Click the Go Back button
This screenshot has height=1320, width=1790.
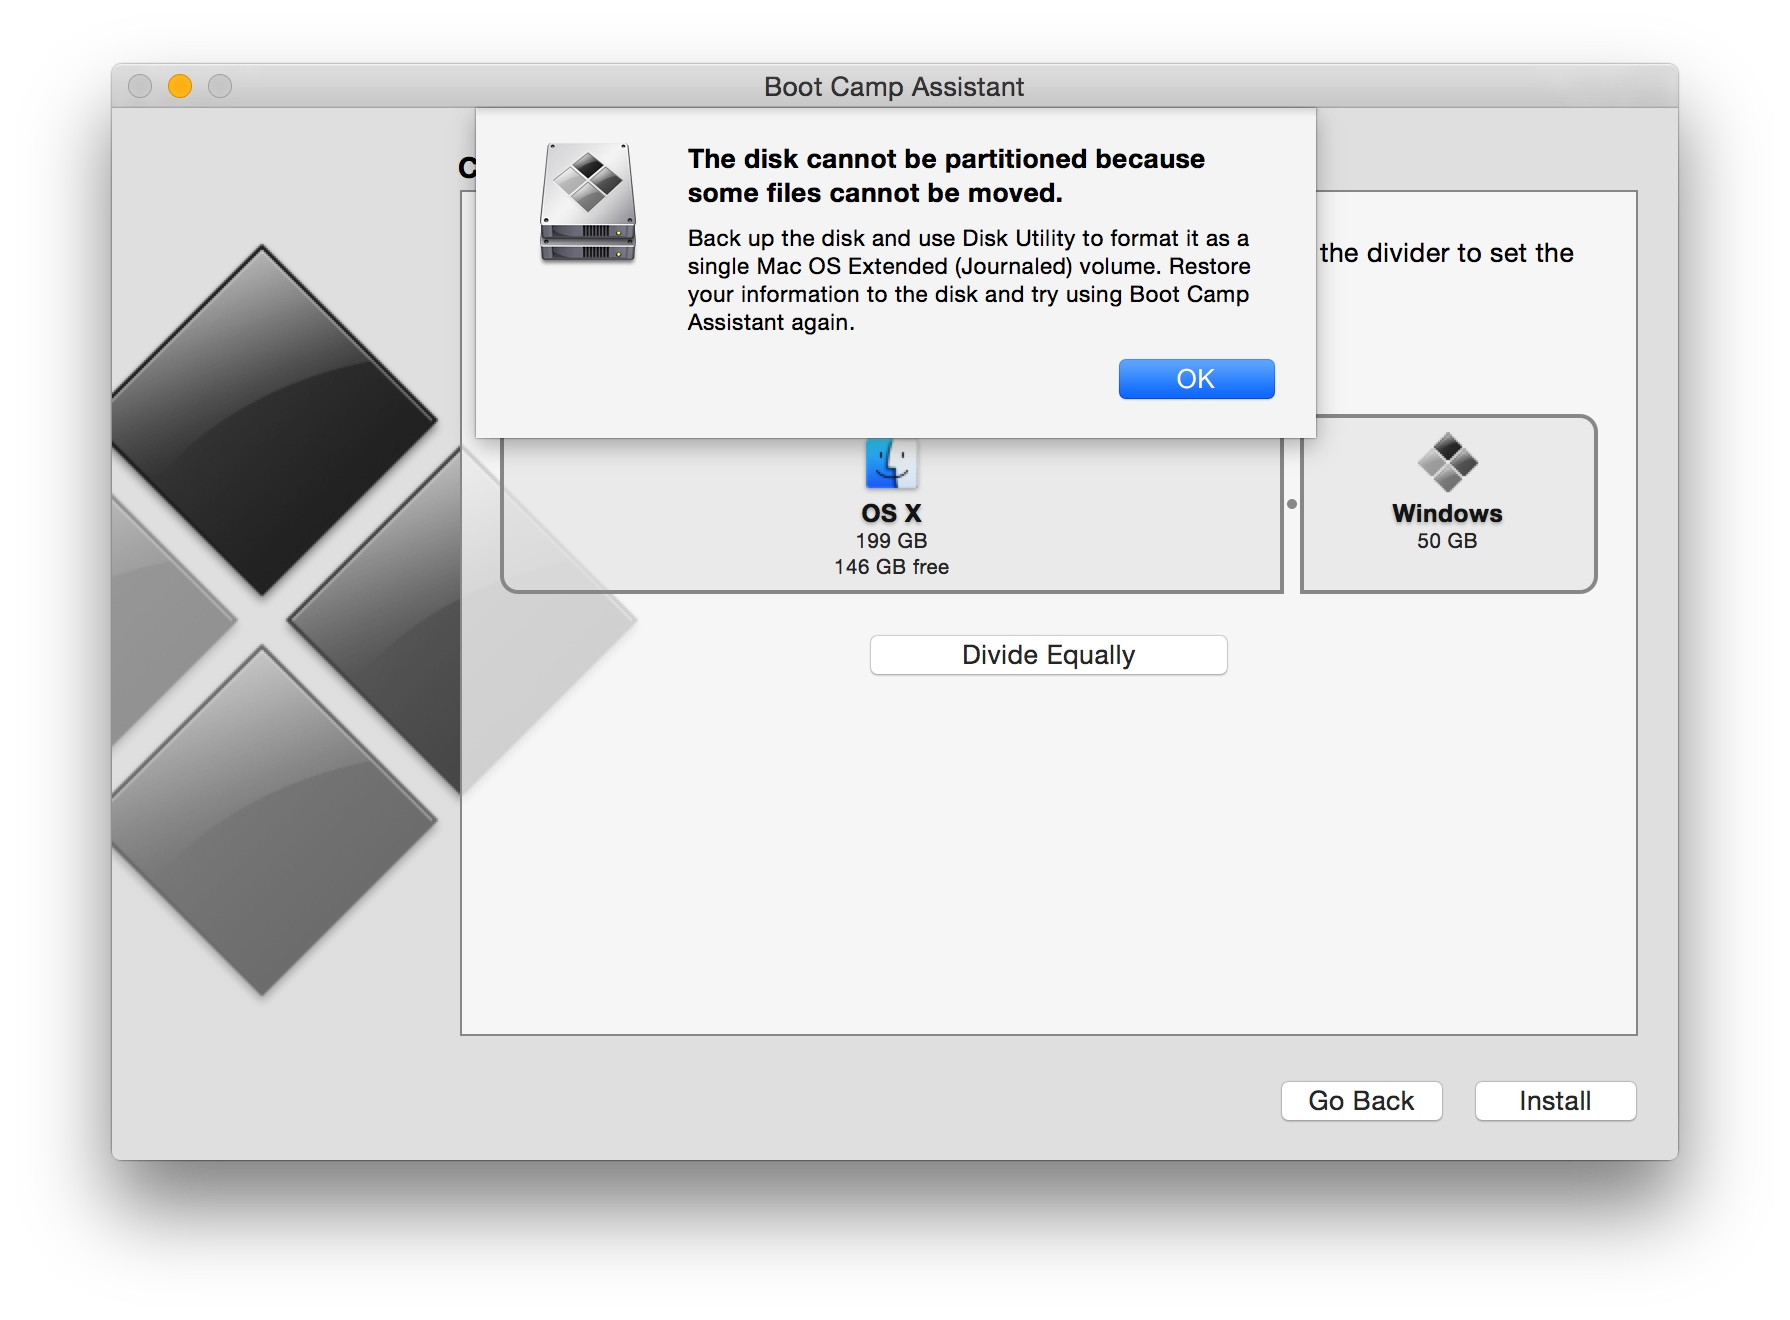pyautogui.click(x=1361, y=1101)
